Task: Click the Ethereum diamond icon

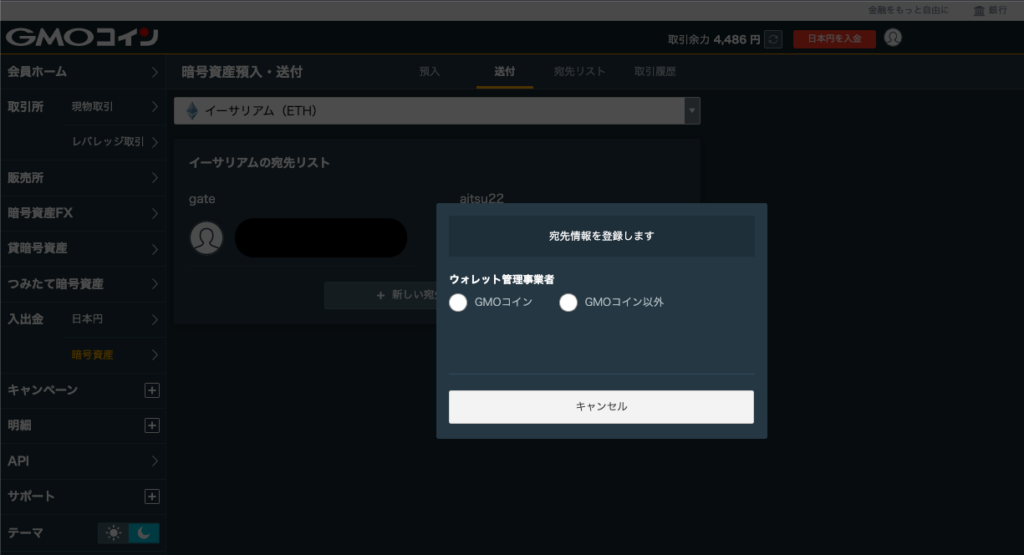Action: point(192,111)
